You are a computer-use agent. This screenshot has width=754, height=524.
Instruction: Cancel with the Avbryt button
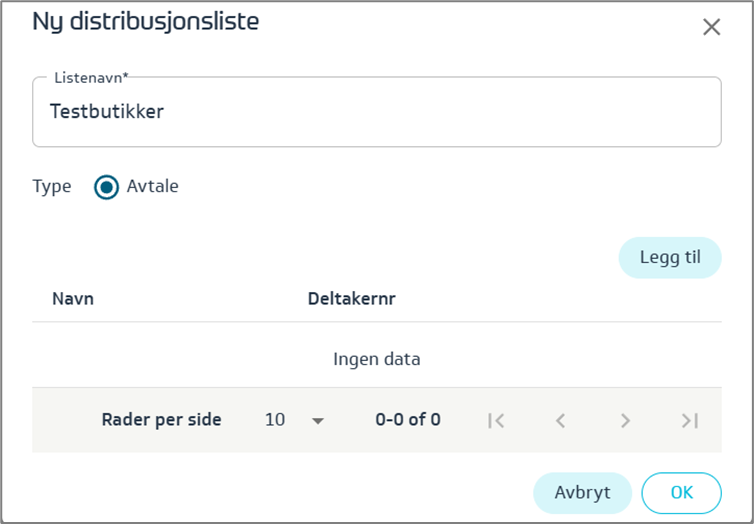point(582,493)
